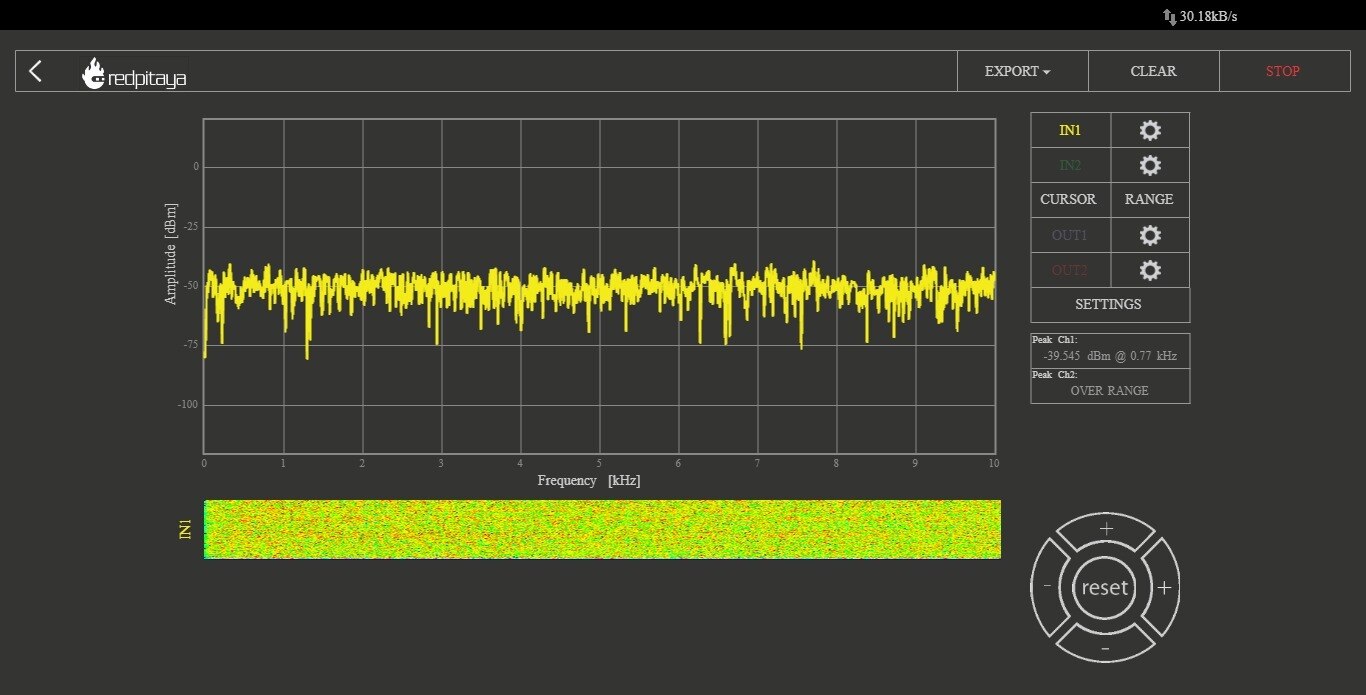Stop the acquisition with STOP button
Image resolution: width=1366 pixels, height=695 pixels.
pos(1283,71)
